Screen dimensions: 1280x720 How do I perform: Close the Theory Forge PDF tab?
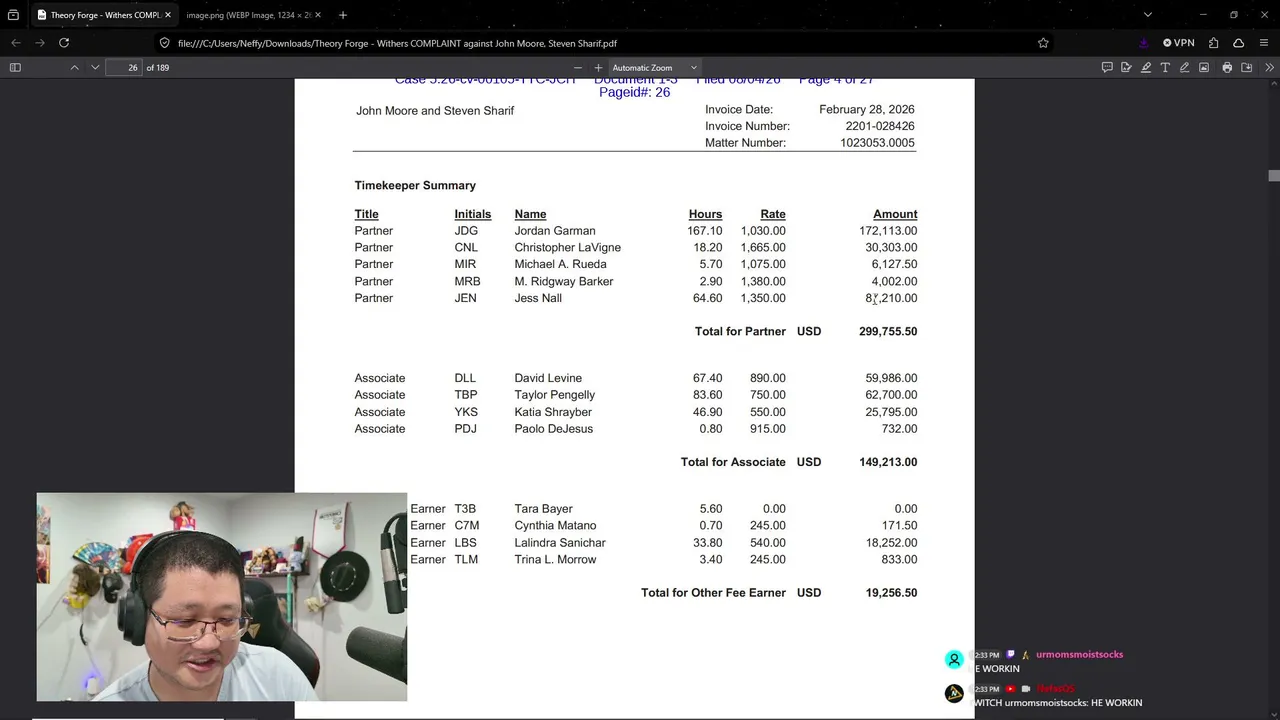click(168, 15)
